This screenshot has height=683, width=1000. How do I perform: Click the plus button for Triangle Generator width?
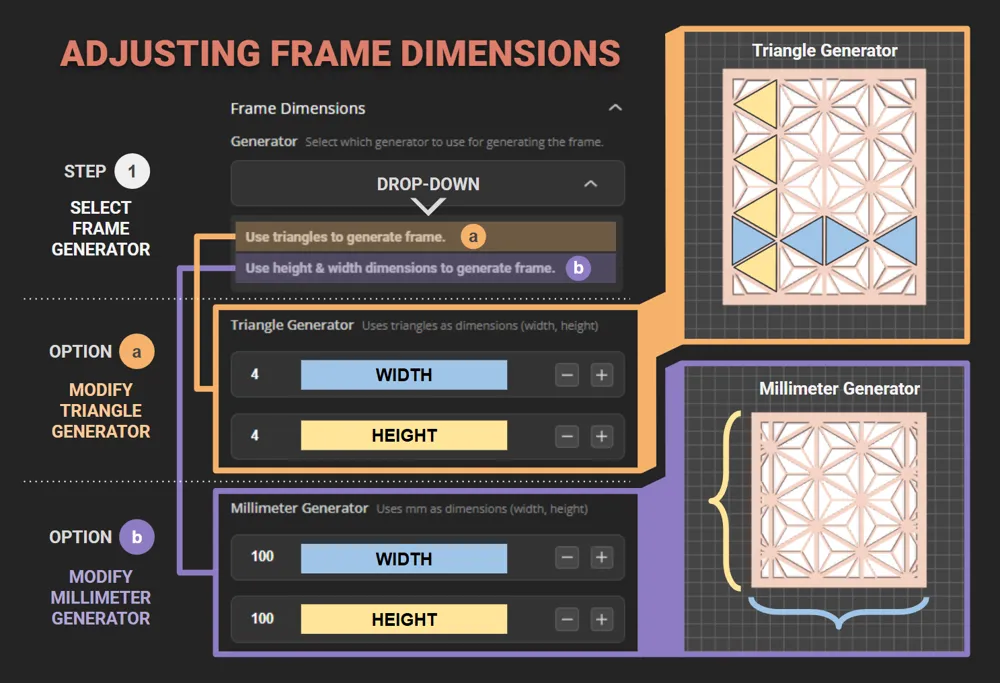coord(601,376)
